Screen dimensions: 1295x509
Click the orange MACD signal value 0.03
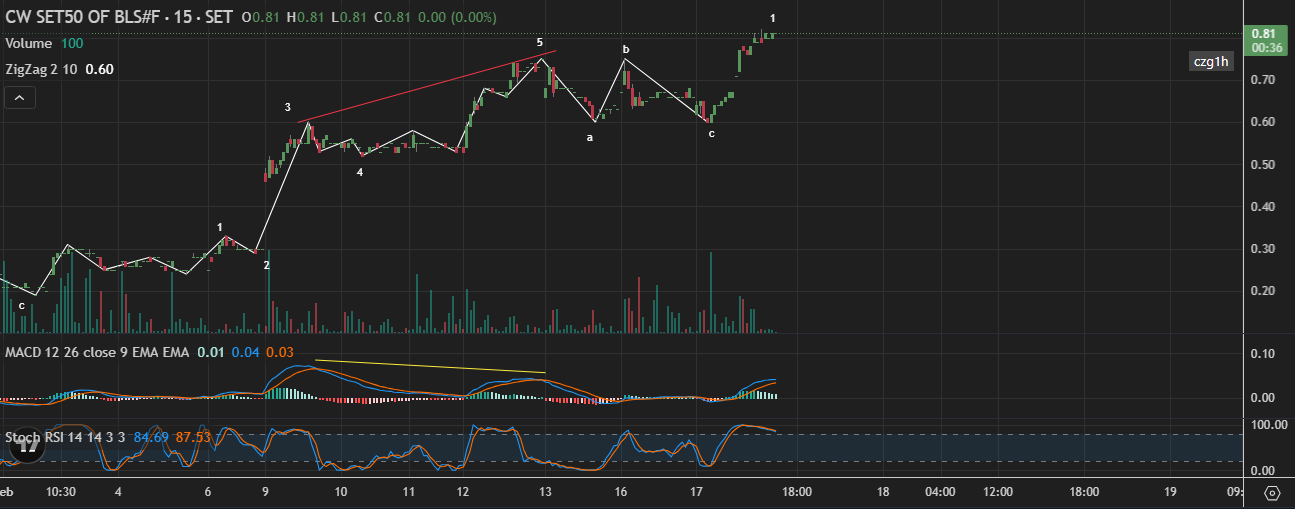tap(280, 352)
